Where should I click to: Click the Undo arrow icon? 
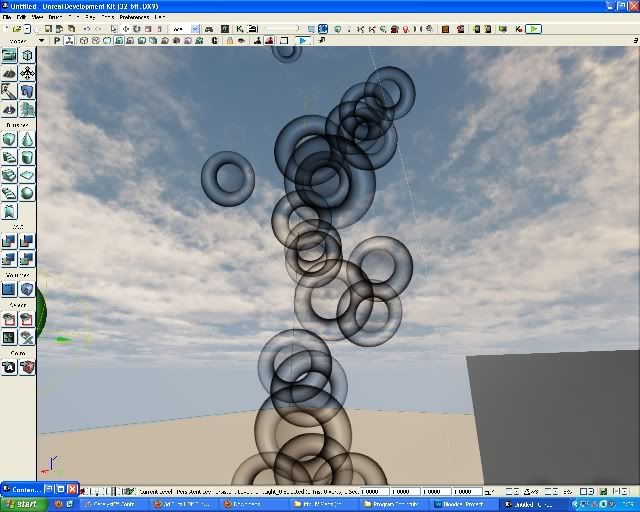pyautogui.click(x=87, y=29)
